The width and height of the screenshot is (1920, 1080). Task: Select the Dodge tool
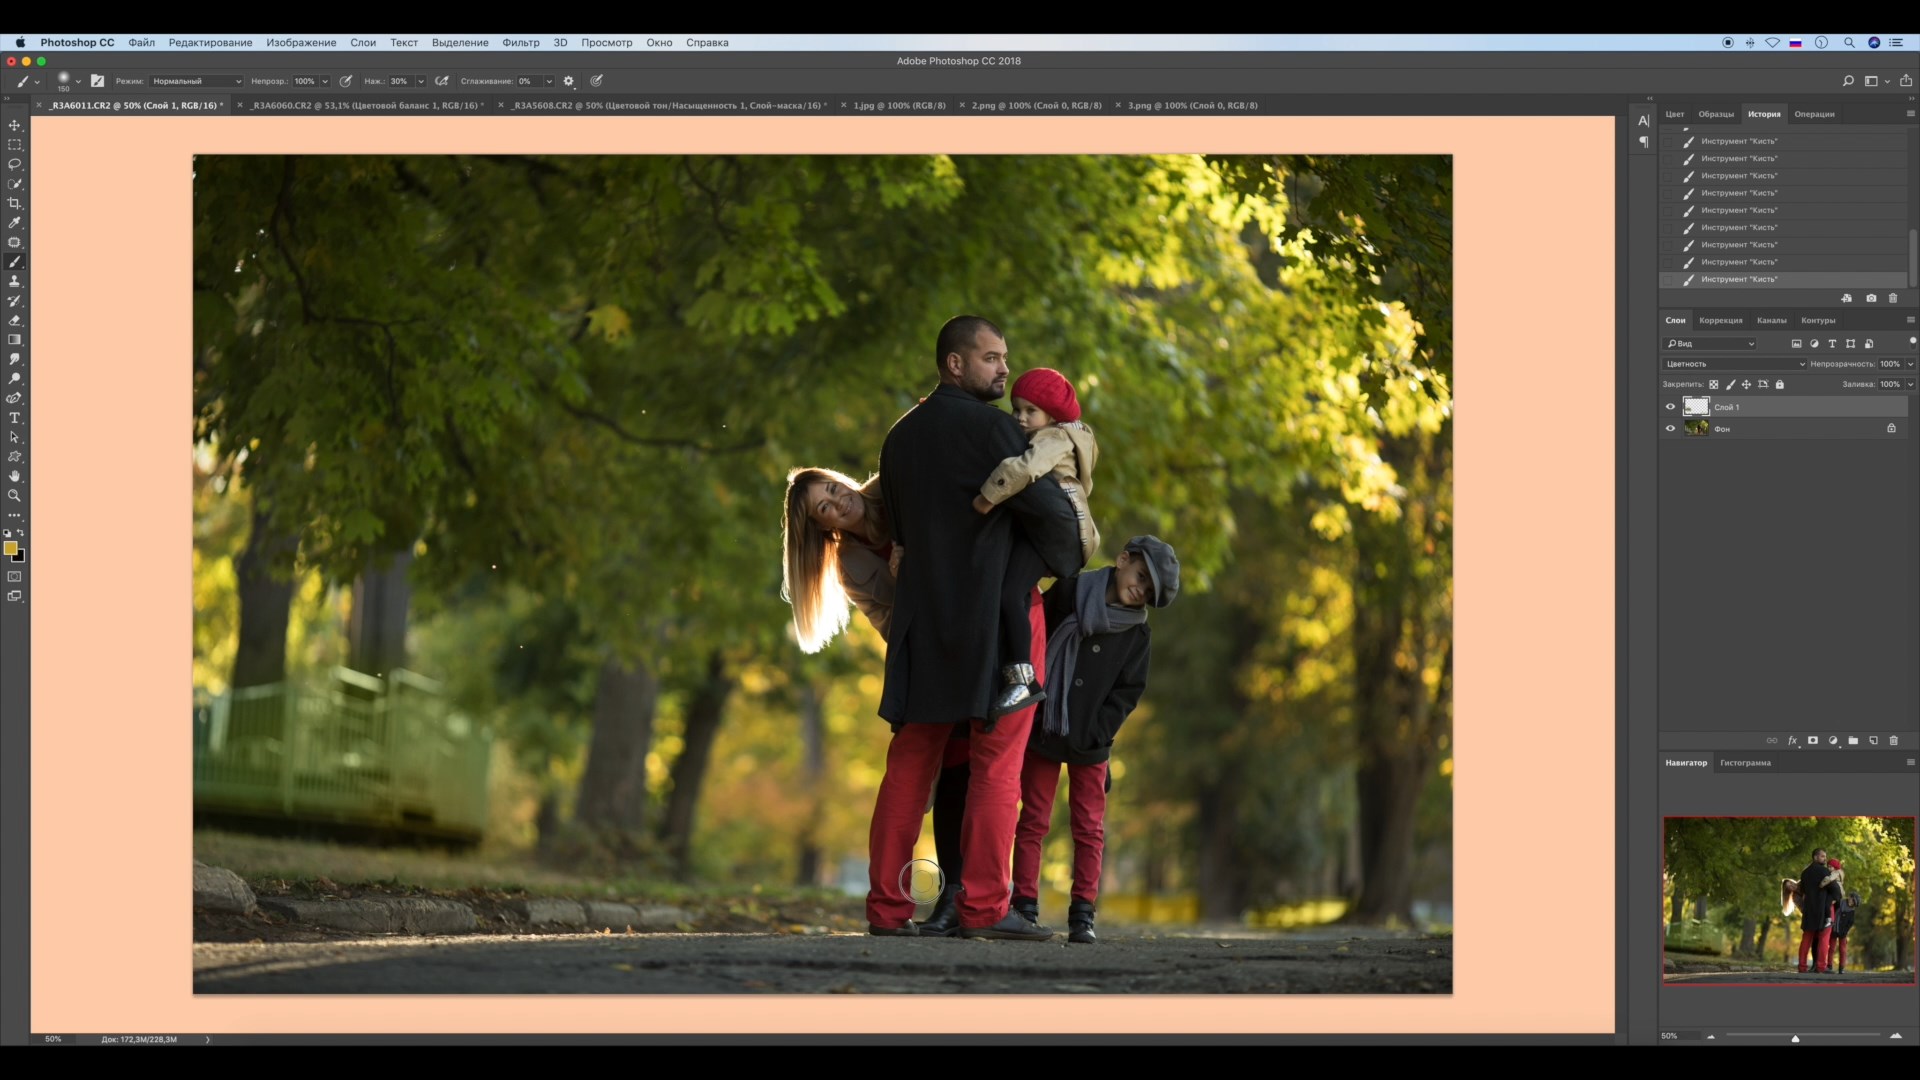(x=14, y=379)
